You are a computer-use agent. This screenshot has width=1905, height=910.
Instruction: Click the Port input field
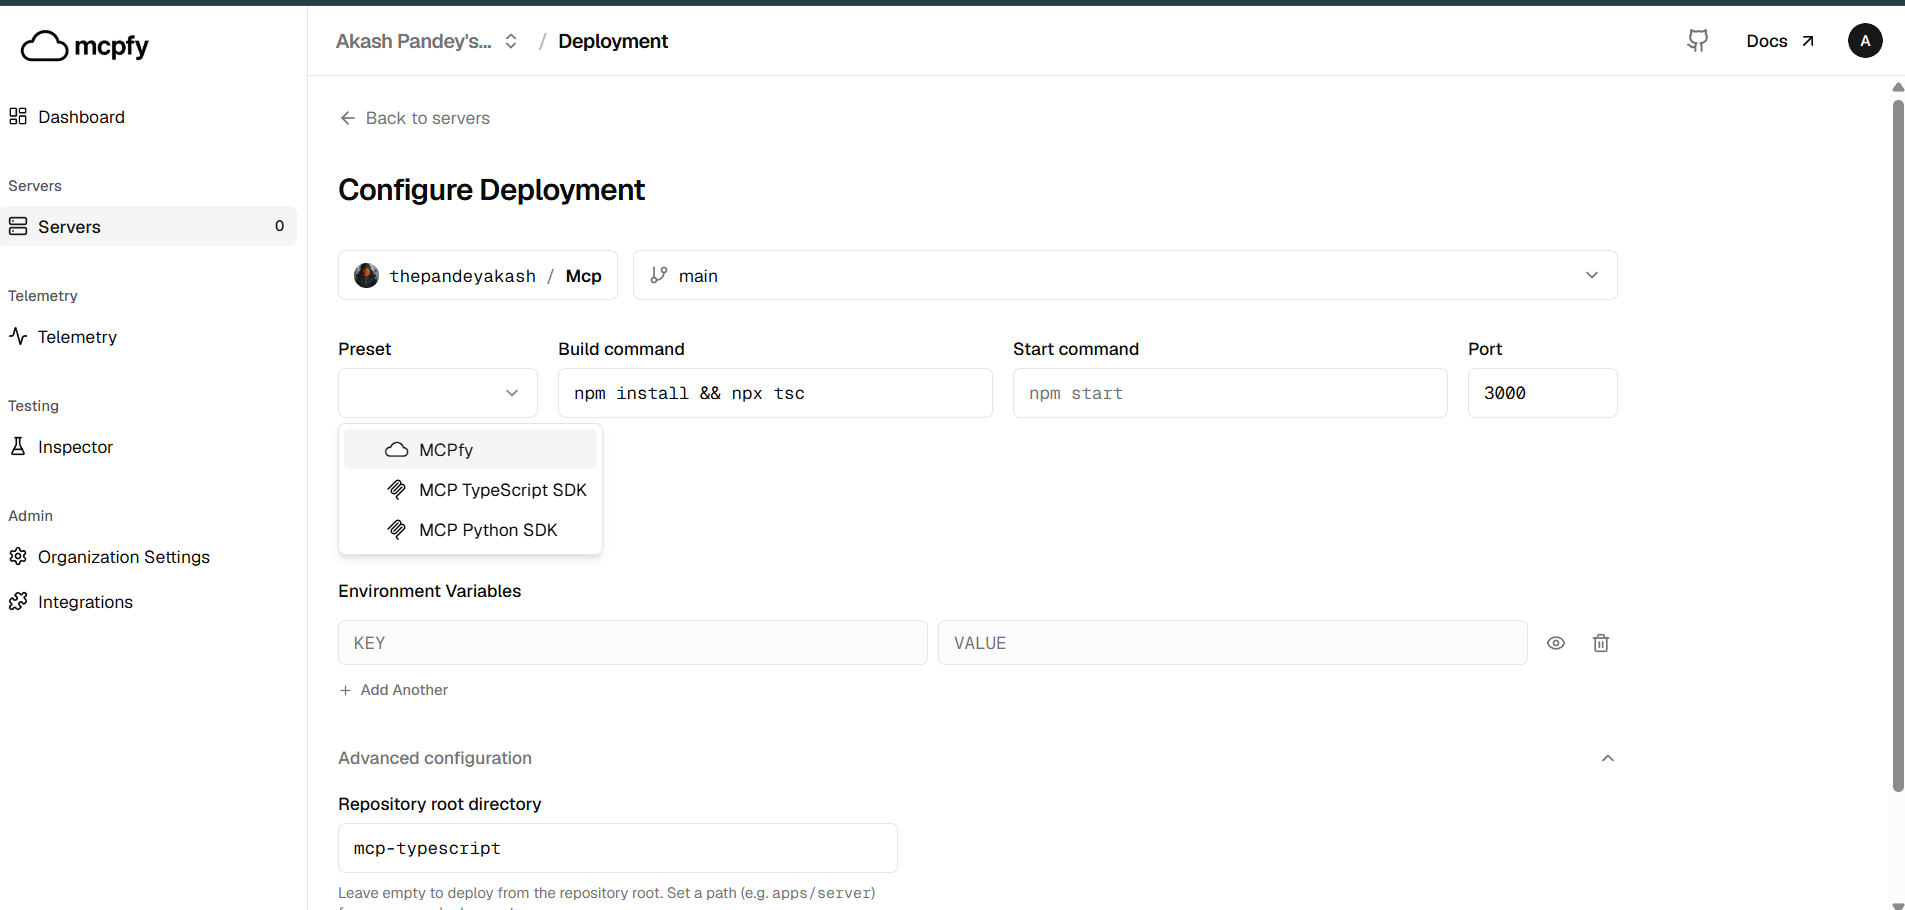click(x=1542, y=393)
